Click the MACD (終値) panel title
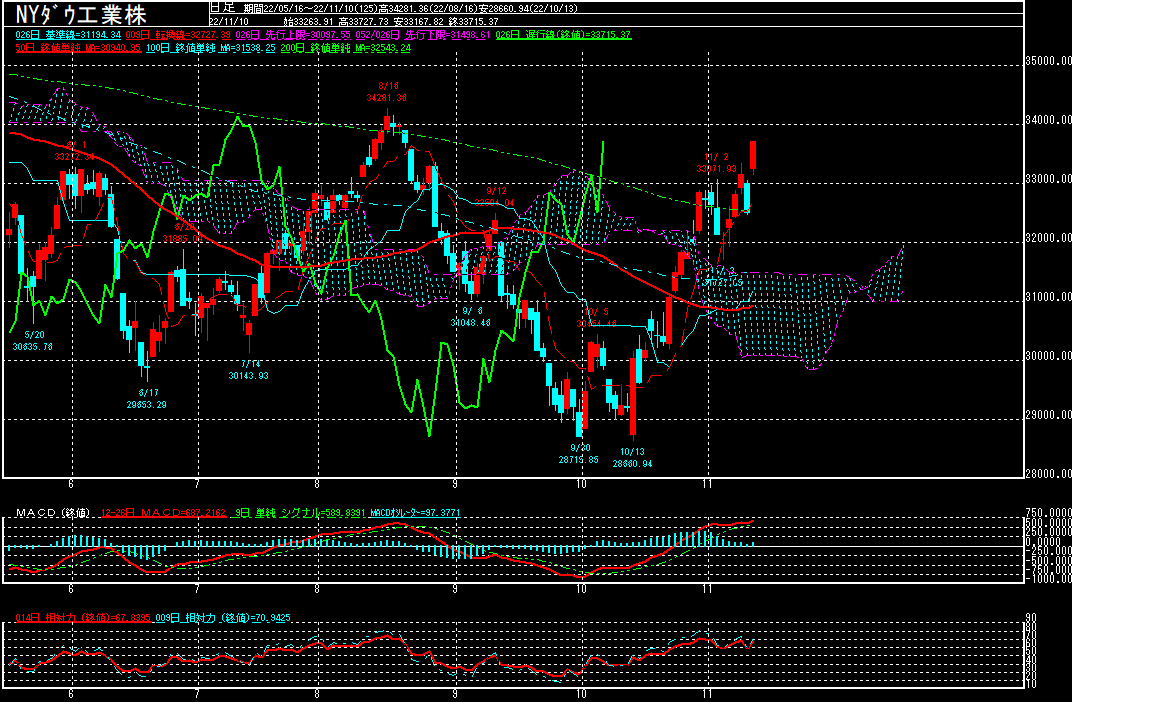Viewport: 1152px width, 702px height. [53, 513]
